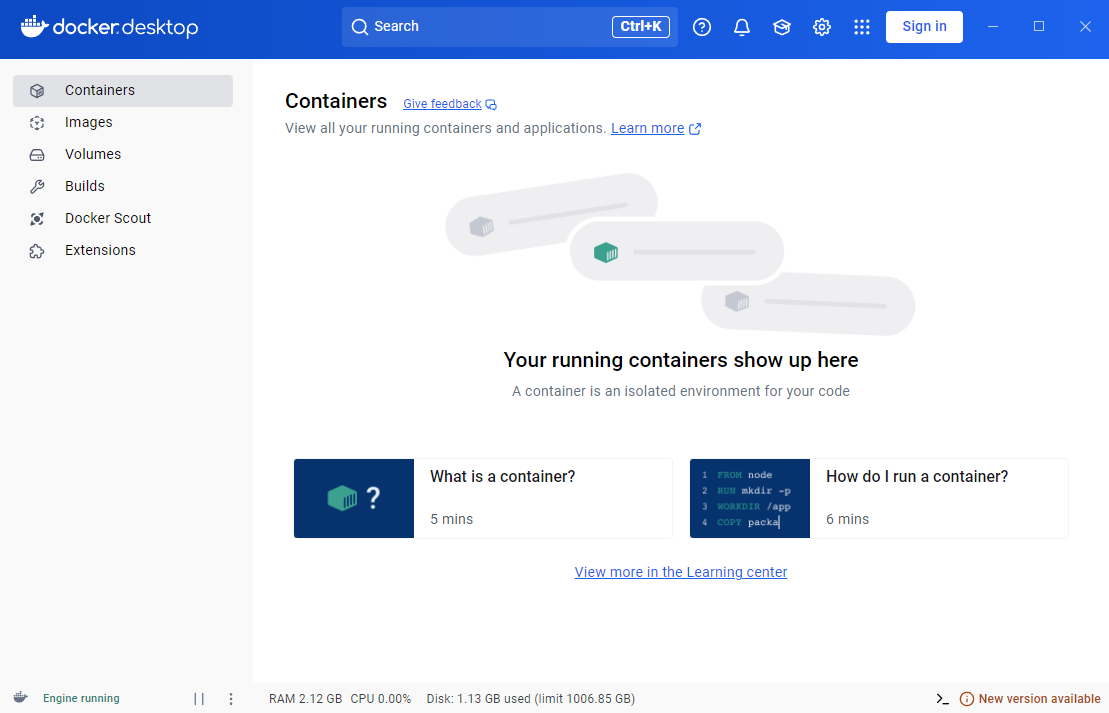Viewport: 1109px width, 713px height.
Task: Click the Extensions puzzle icon in sidebar
Action: point(37,250)
